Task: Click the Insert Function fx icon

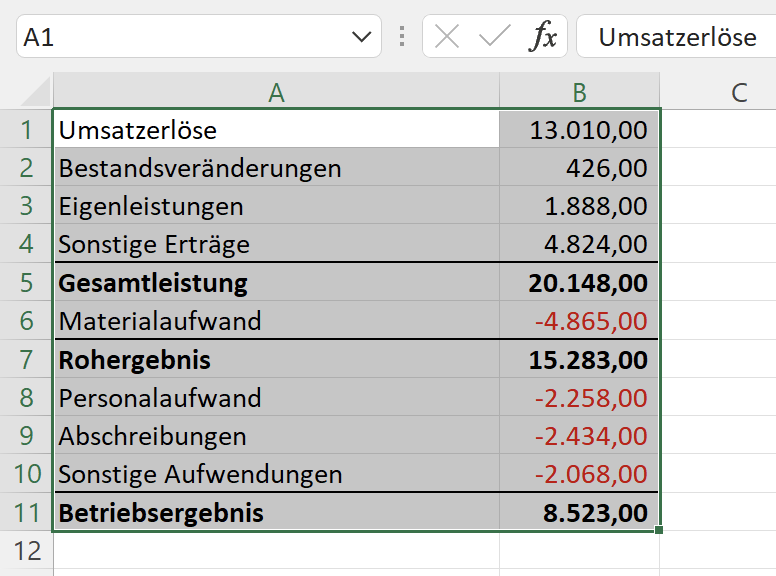Action: click(543, 36)
